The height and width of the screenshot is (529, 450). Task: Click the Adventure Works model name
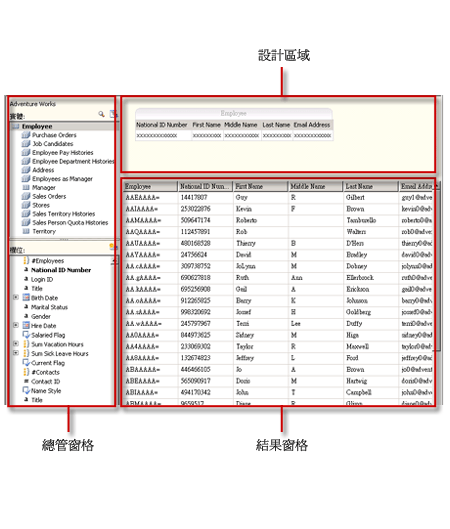pos(32,104)
